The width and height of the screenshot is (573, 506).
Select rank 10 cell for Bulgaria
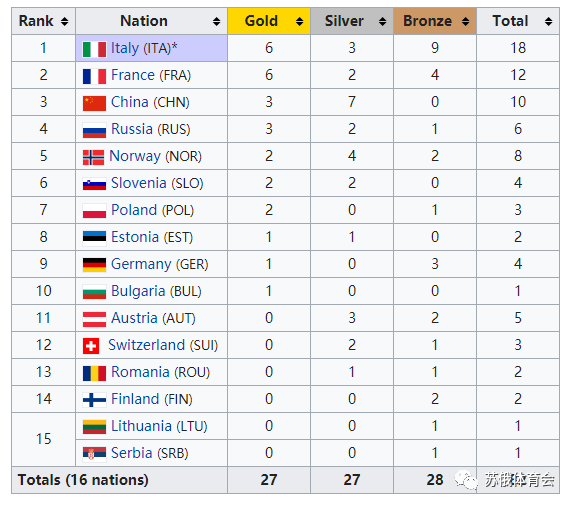pos(43,292)
